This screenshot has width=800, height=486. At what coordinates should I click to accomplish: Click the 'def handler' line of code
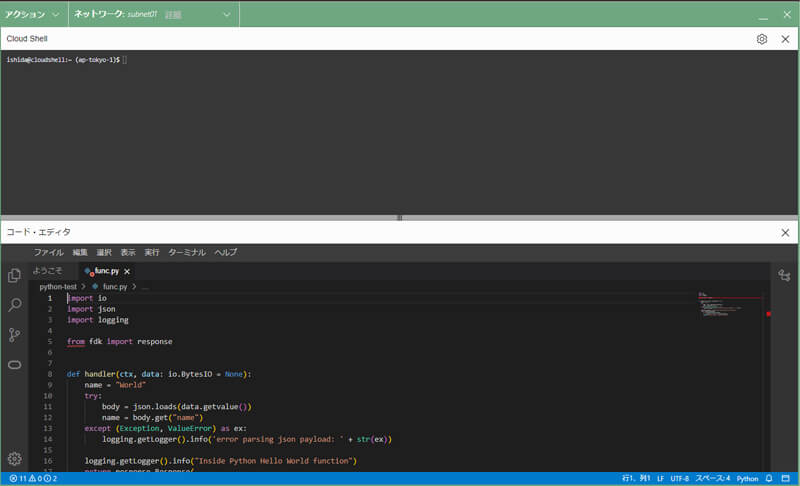click(159, 374)
